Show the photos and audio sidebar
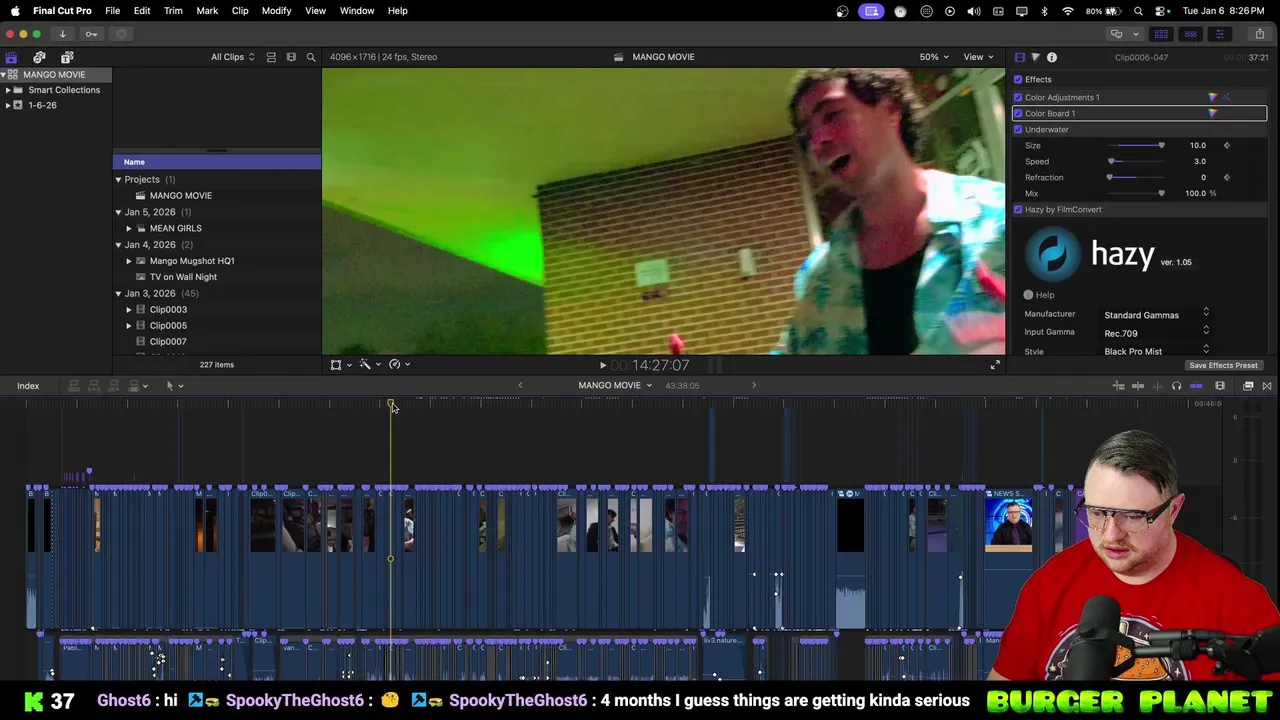Image resolution: width=1280 pixels, height=720 pixels. [39, 57]
